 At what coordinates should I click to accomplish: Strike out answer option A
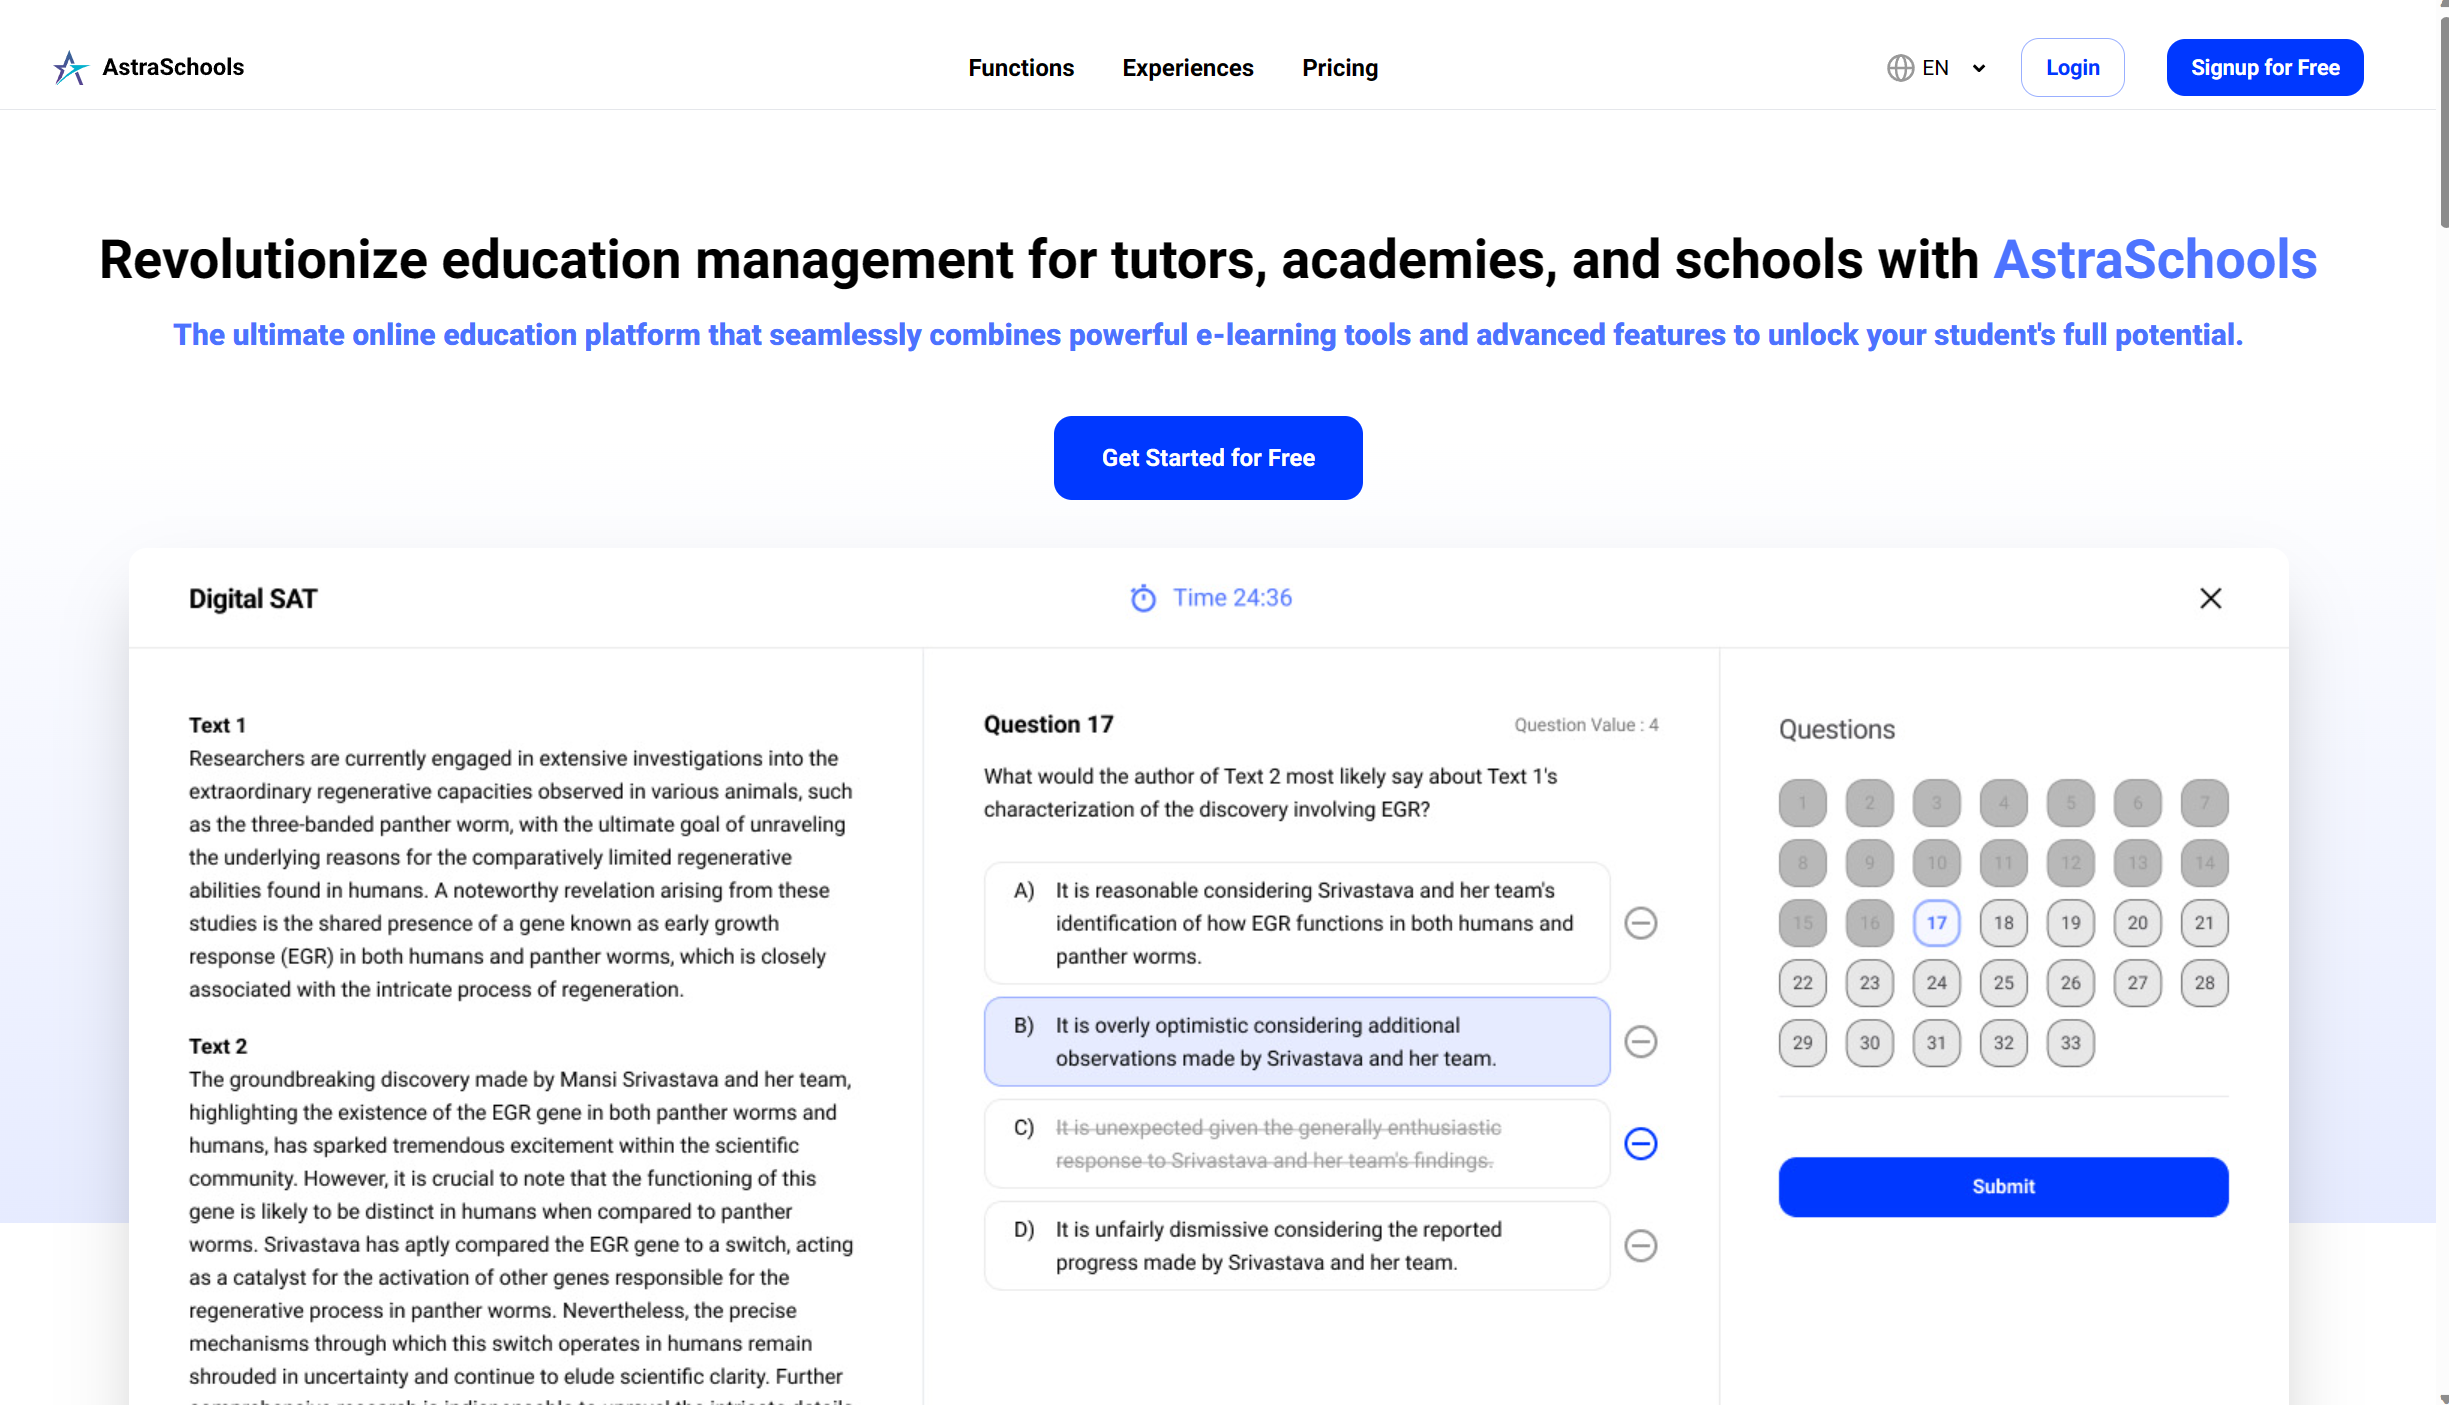pos(1640,923)
